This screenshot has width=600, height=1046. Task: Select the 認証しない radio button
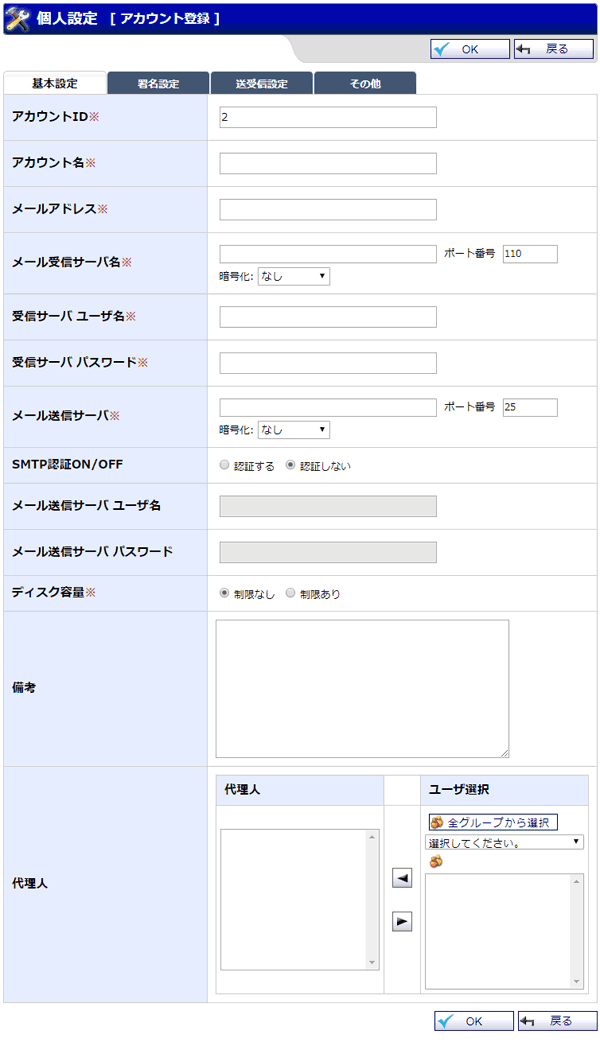coord(290,465)
